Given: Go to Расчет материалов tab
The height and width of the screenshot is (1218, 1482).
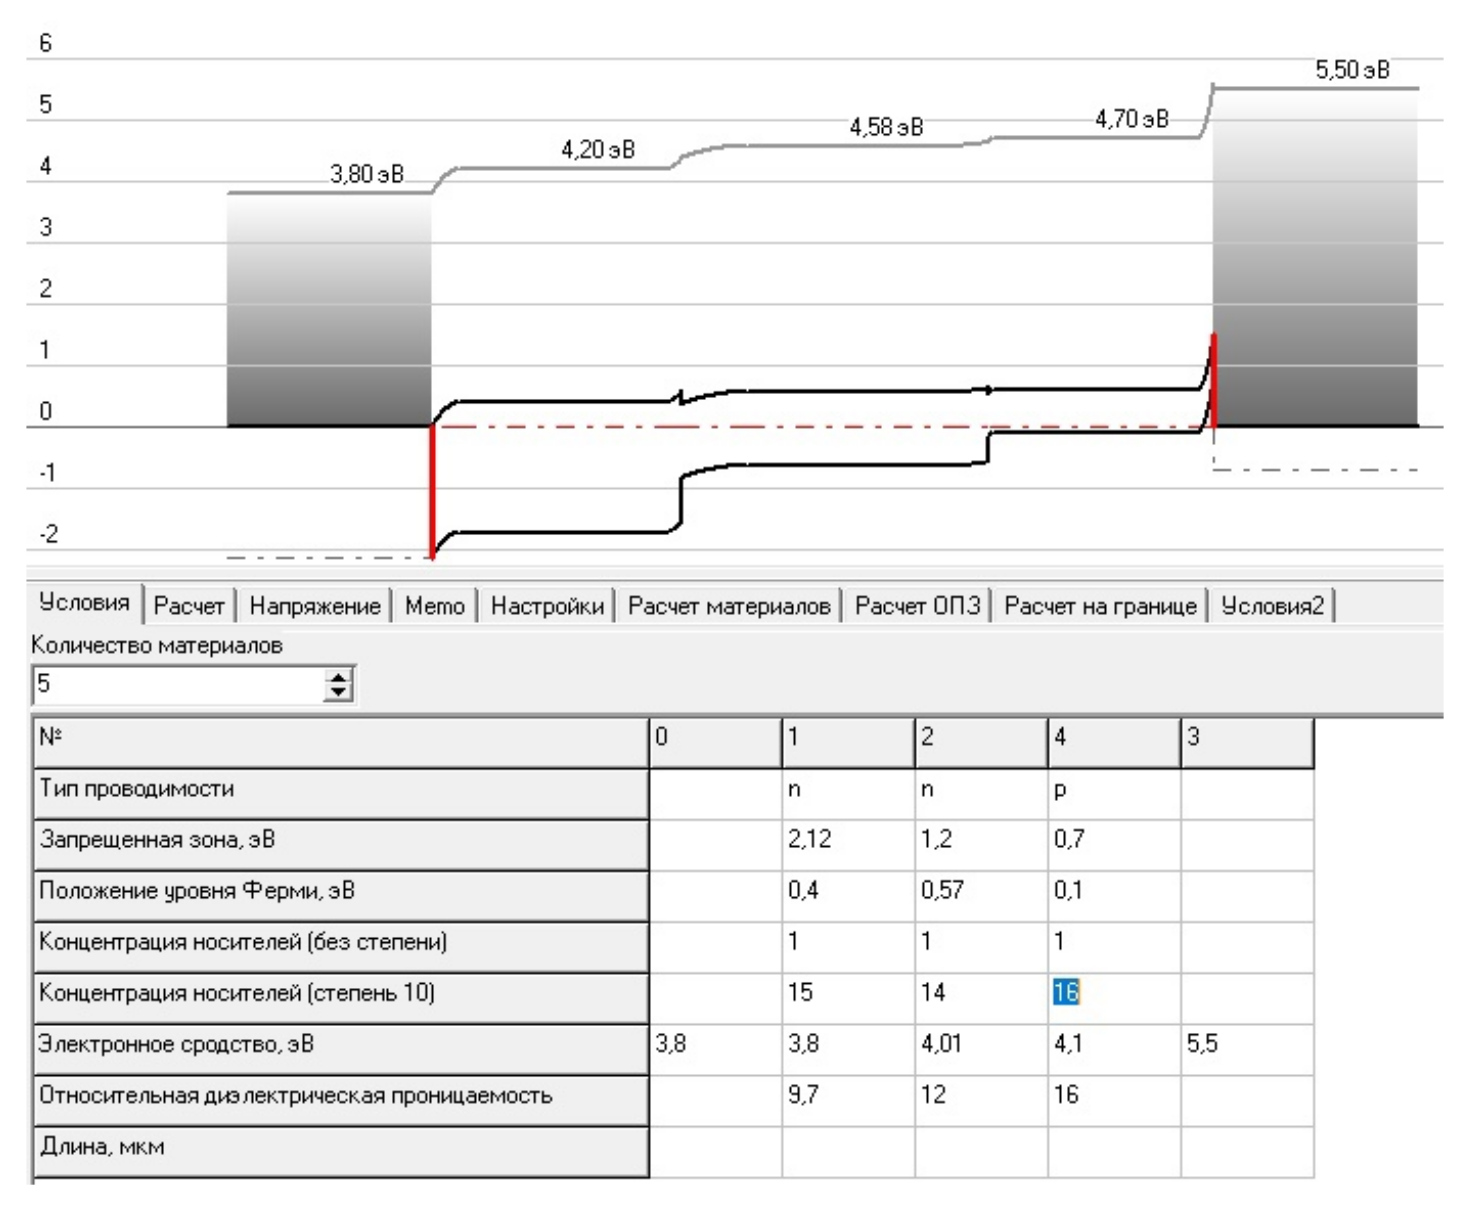Looking at the screenshot, I should point(729,606).
